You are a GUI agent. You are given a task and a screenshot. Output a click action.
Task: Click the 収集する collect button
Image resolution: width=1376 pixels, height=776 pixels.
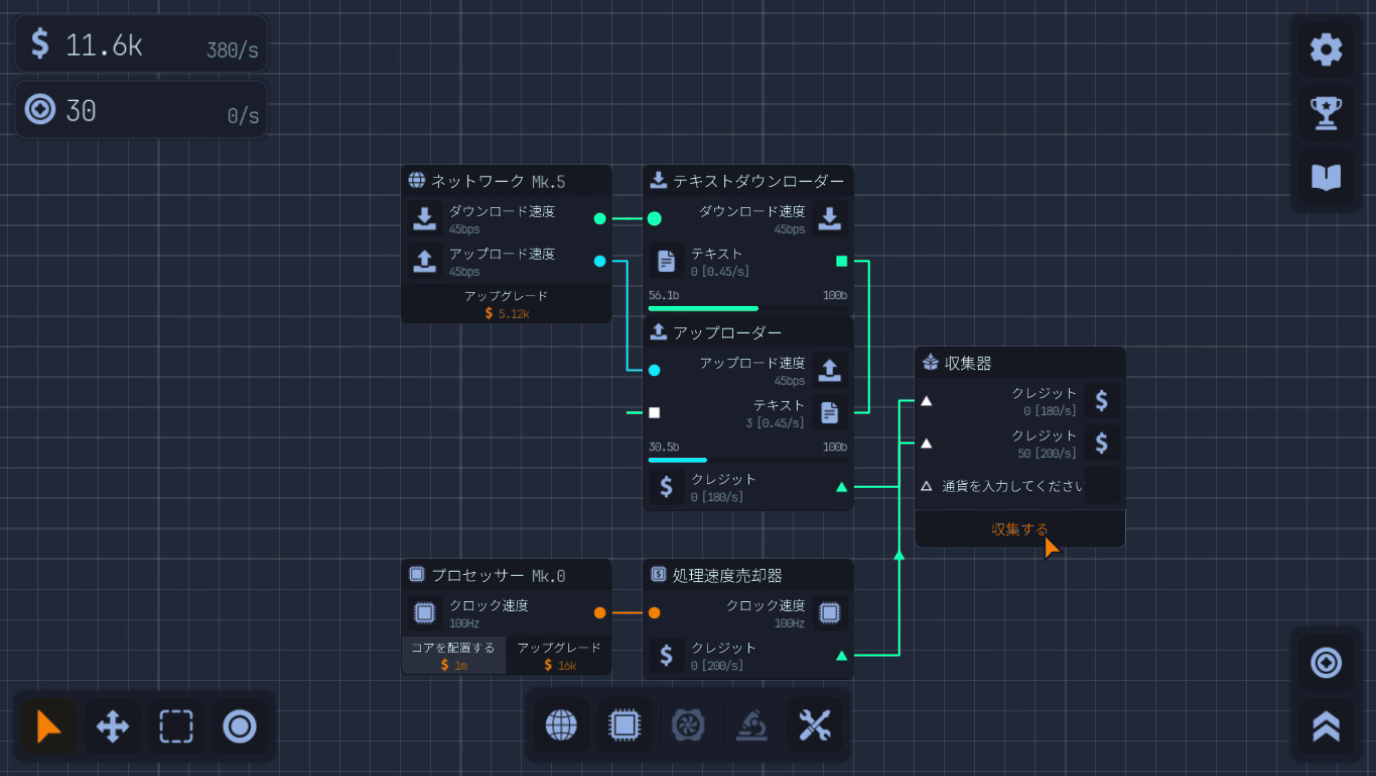coord(1020,529)
